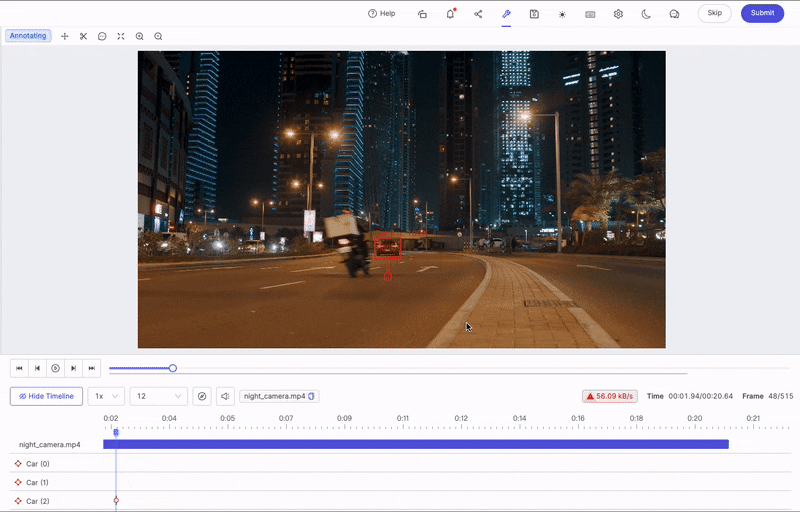Select the Car (2) track row
Viewport: 800px width, 512px height.
[x=401, y=501]
